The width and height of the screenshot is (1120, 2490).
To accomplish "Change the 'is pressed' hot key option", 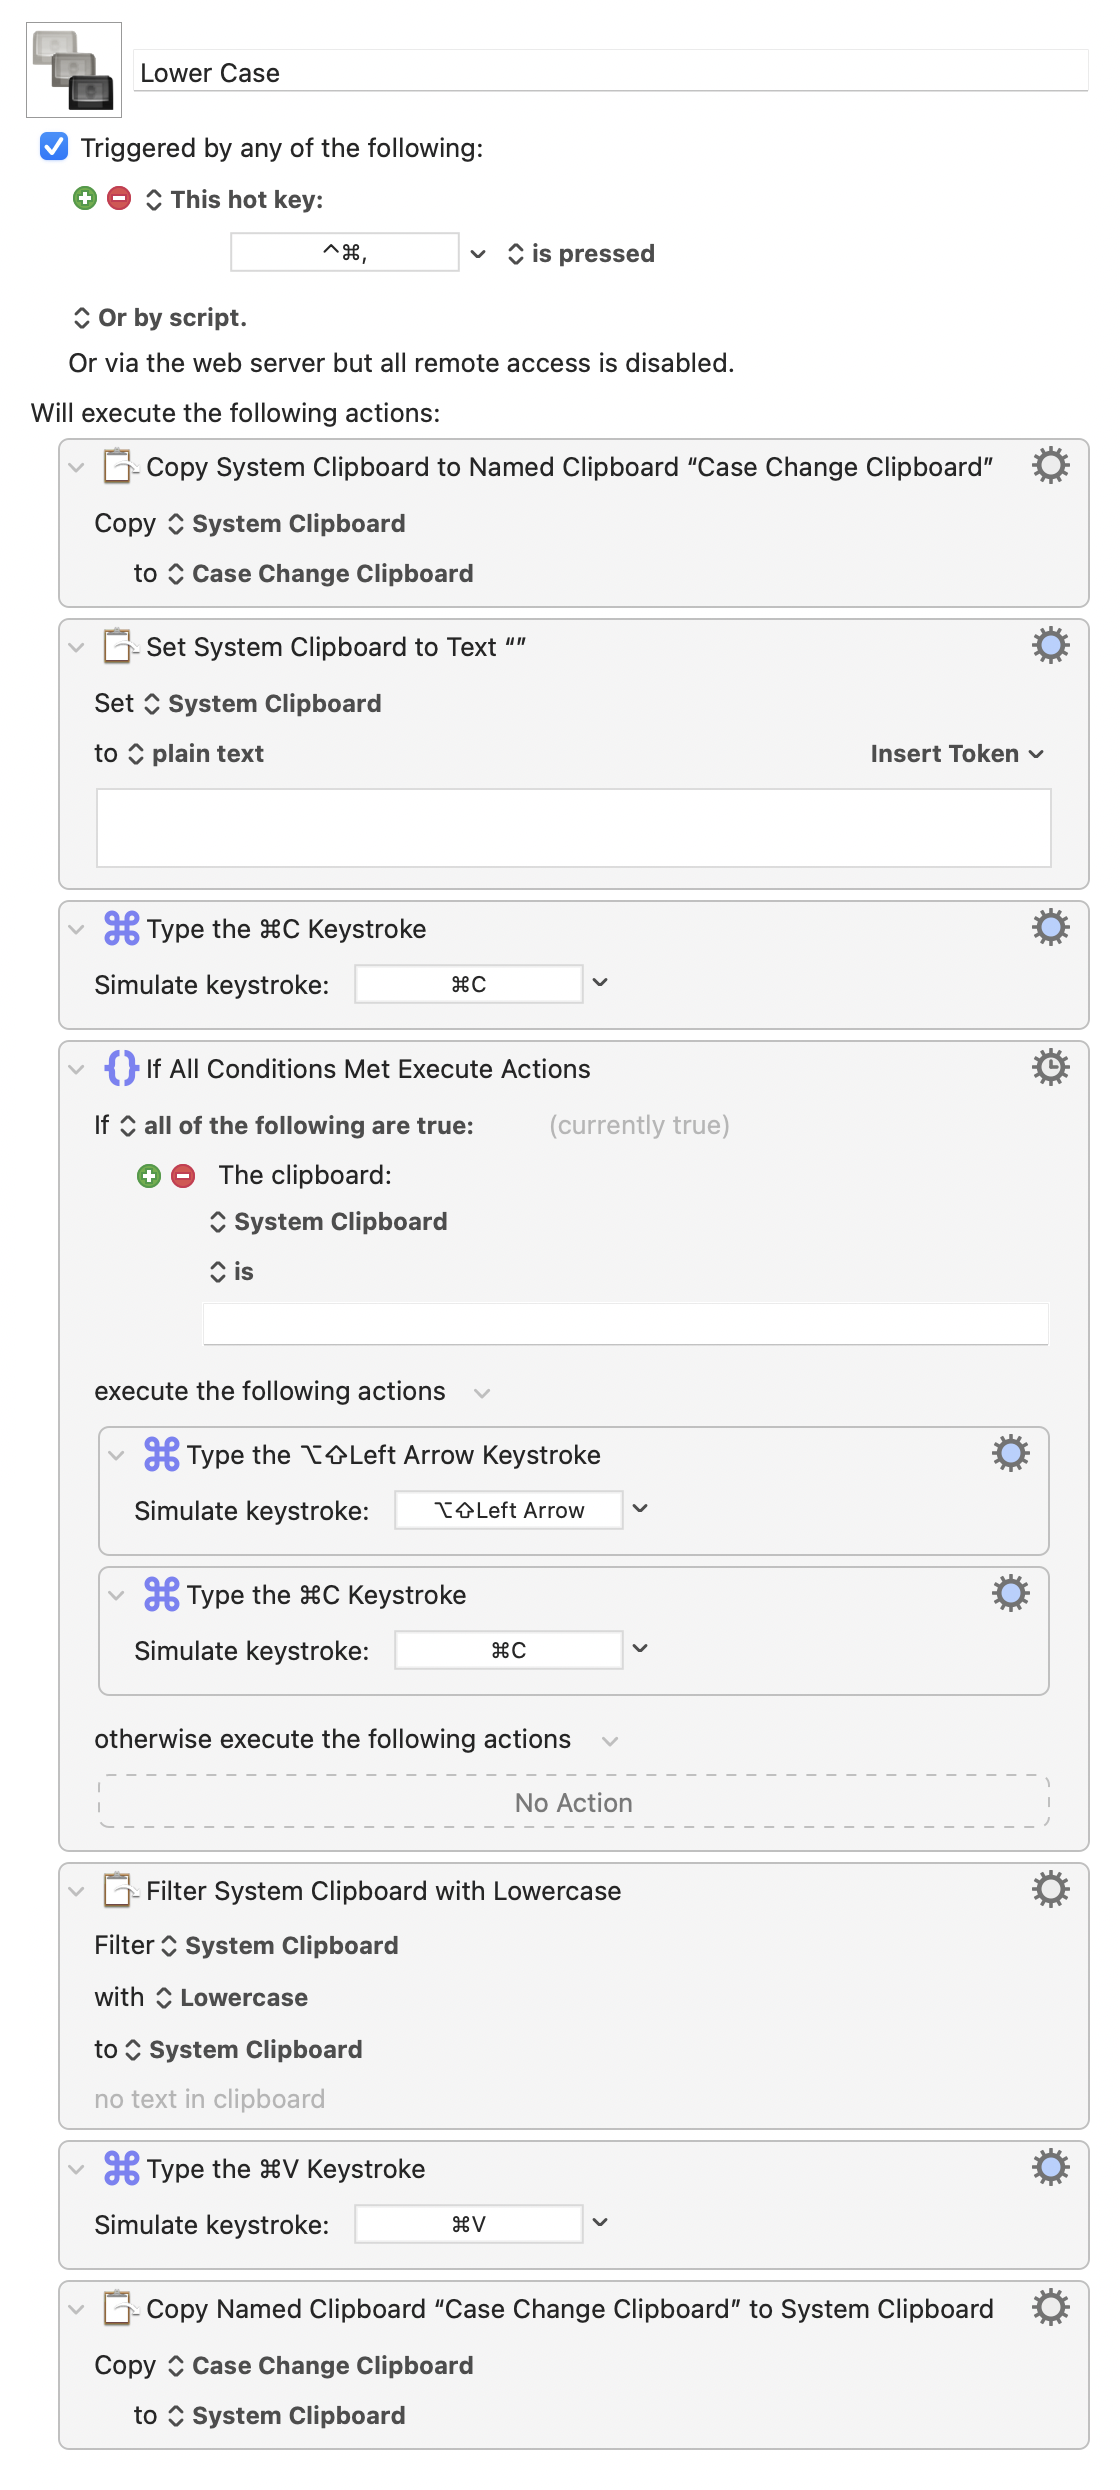I will coord(581,254).
